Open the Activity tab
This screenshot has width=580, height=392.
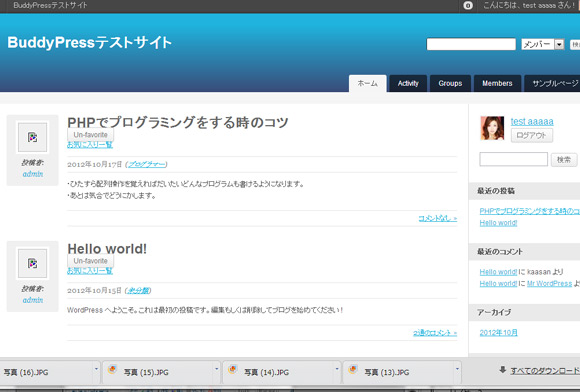[x=408, y=84]
